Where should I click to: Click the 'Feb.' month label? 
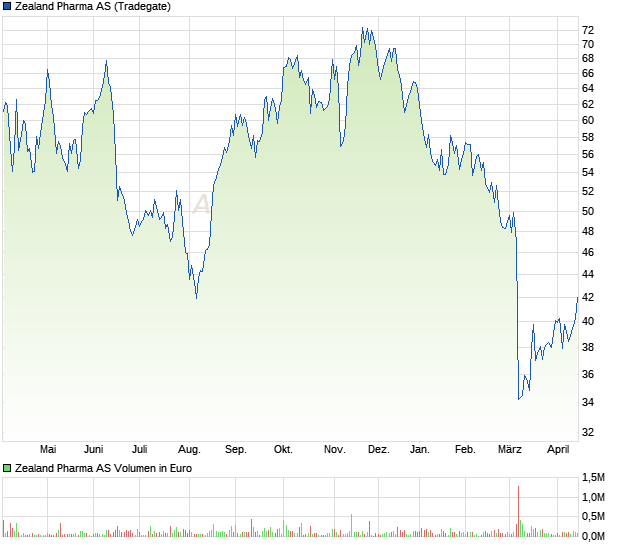(465, 449)
